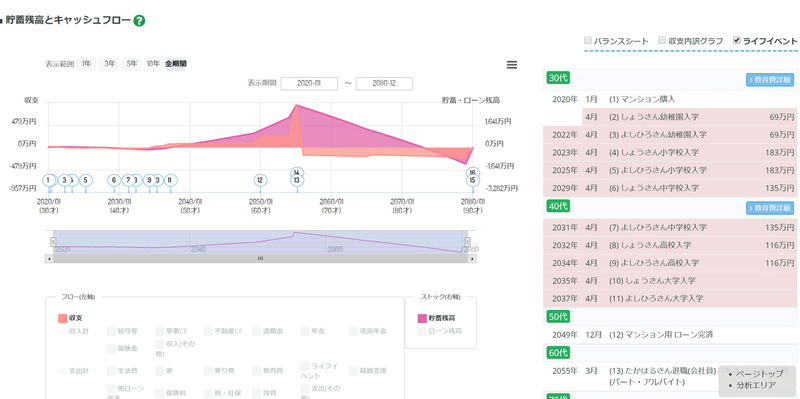The width and height of the screenshot is (800, 399).
Task: Set the display range to 全期間
Action: pos(176,64)
